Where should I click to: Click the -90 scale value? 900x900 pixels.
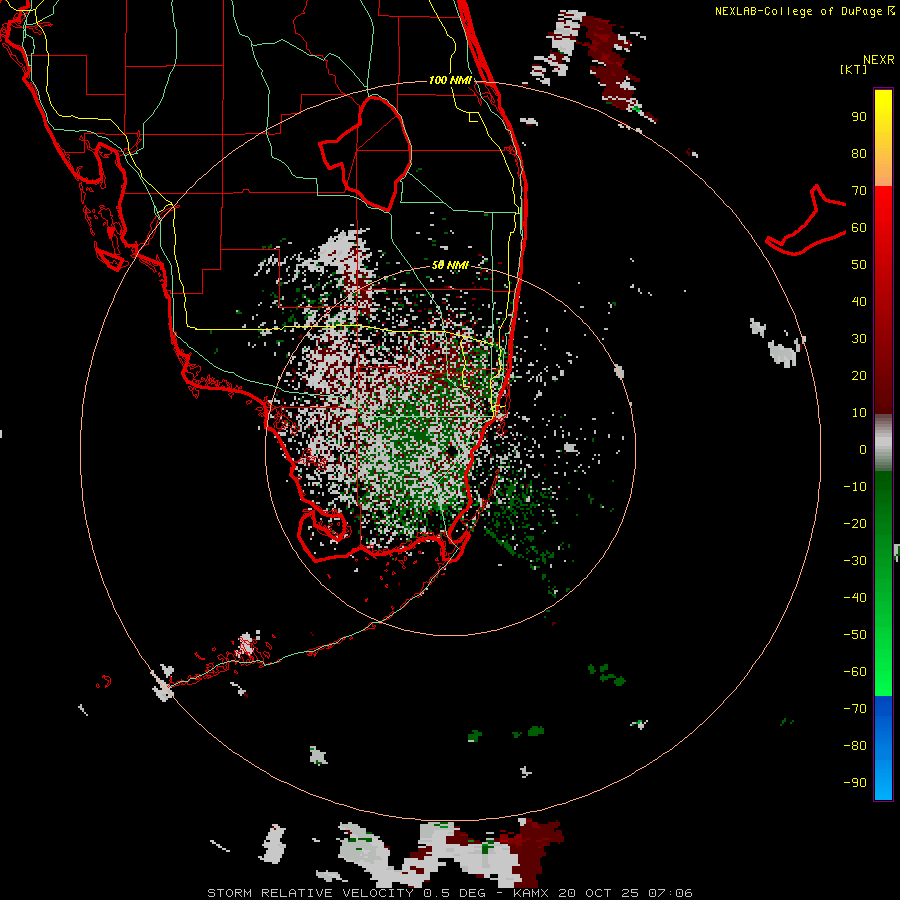click(855, 783)
